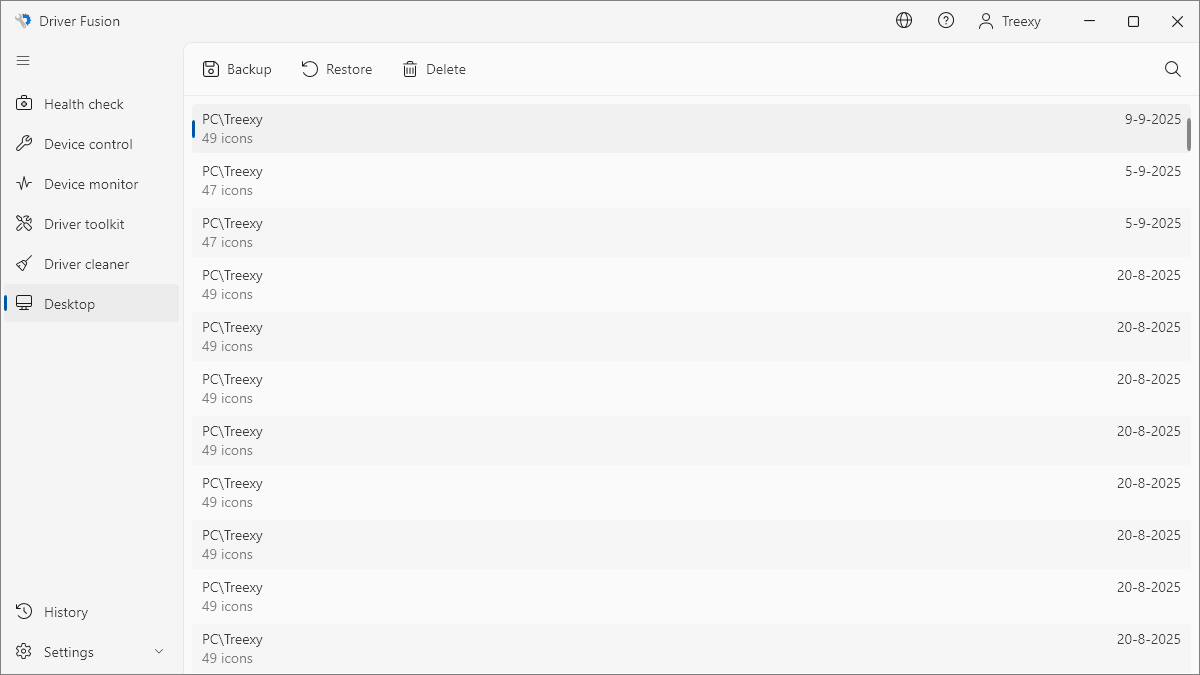Viewport: 1200px width, 675px height.
Task: Click the help question mark icon
Action: 946,20
